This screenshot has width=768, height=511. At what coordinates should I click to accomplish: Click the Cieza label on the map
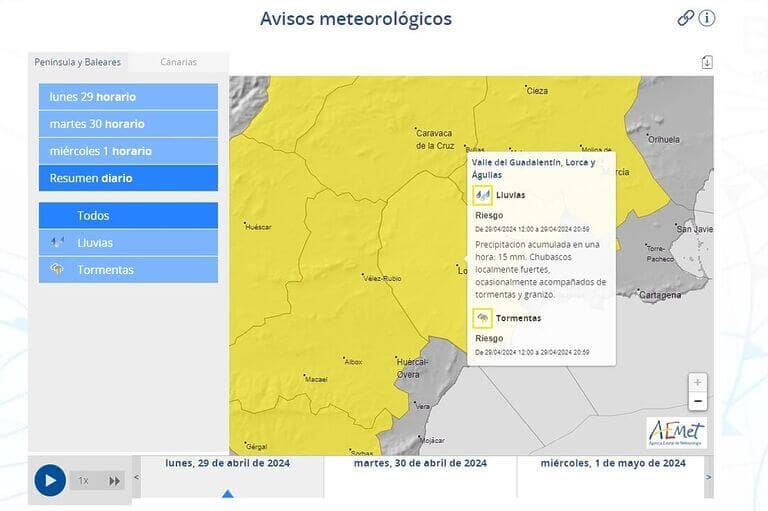coord(537,91)
